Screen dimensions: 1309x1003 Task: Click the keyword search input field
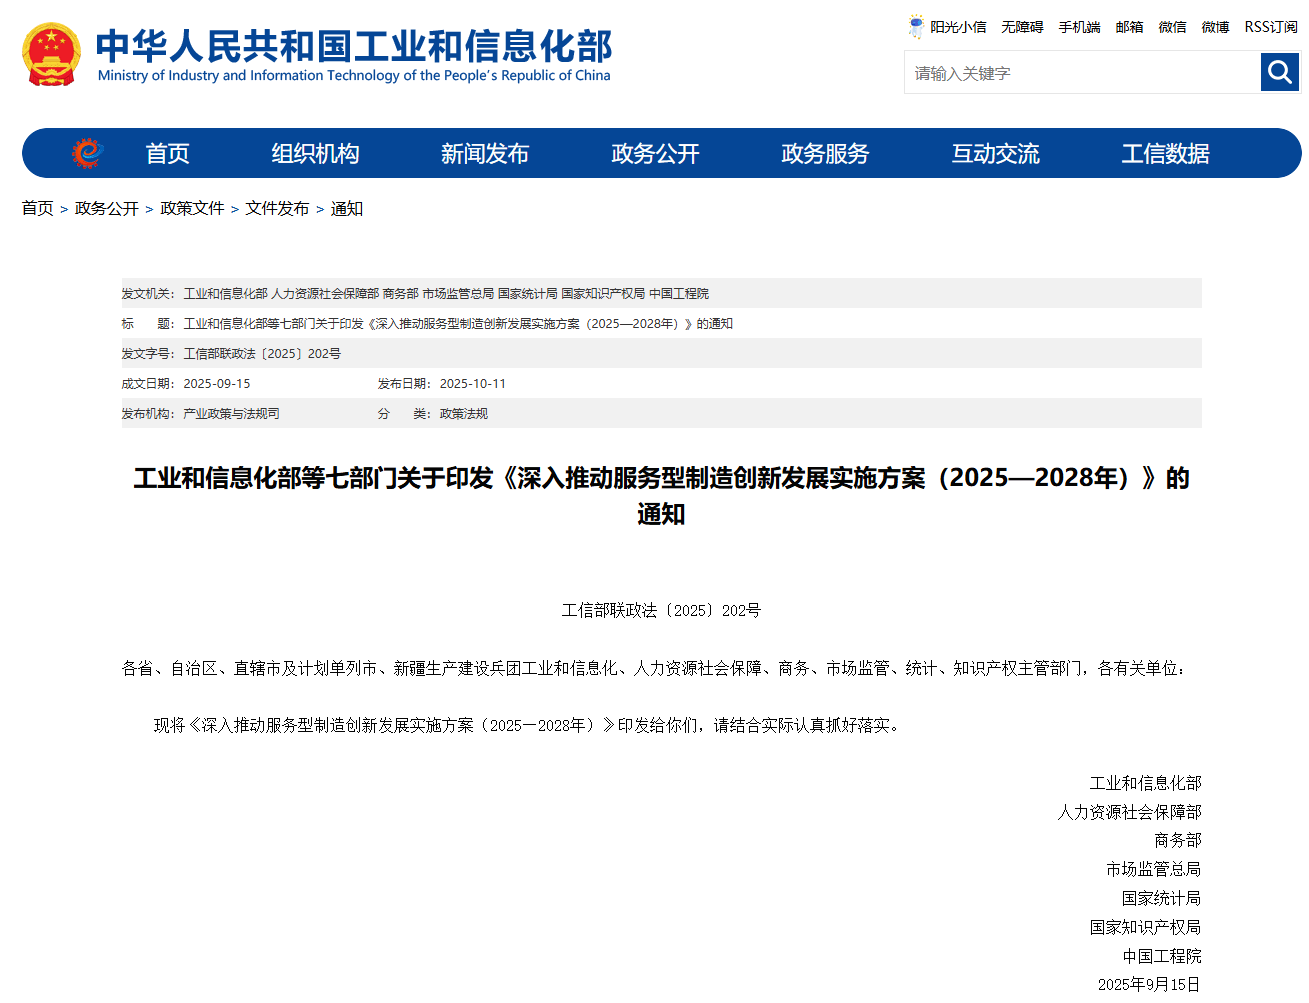pos(1082,73)
